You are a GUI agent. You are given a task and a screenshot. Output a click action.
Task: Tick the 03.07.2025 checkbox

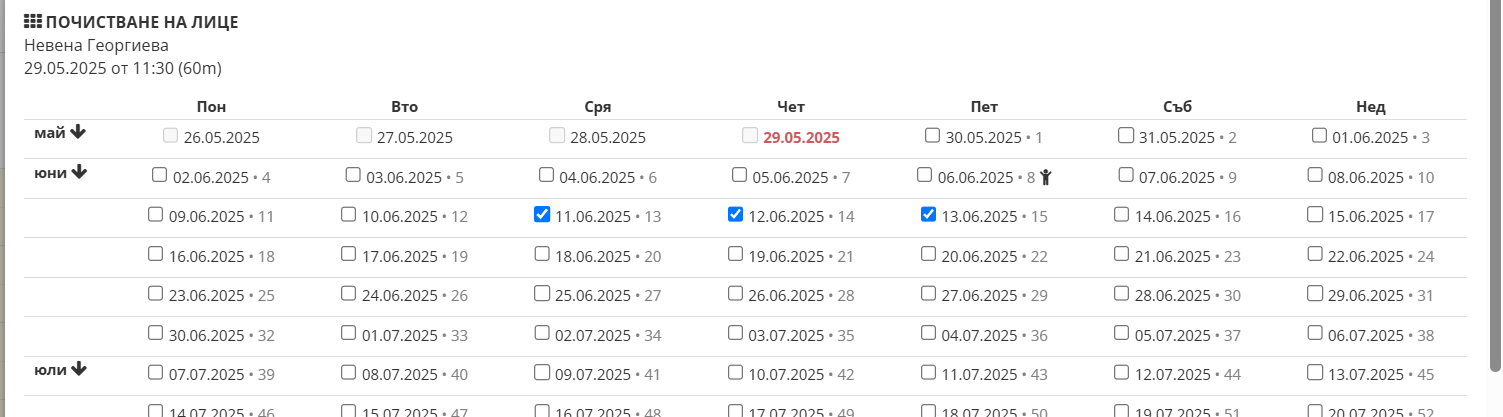click(735, 332)
